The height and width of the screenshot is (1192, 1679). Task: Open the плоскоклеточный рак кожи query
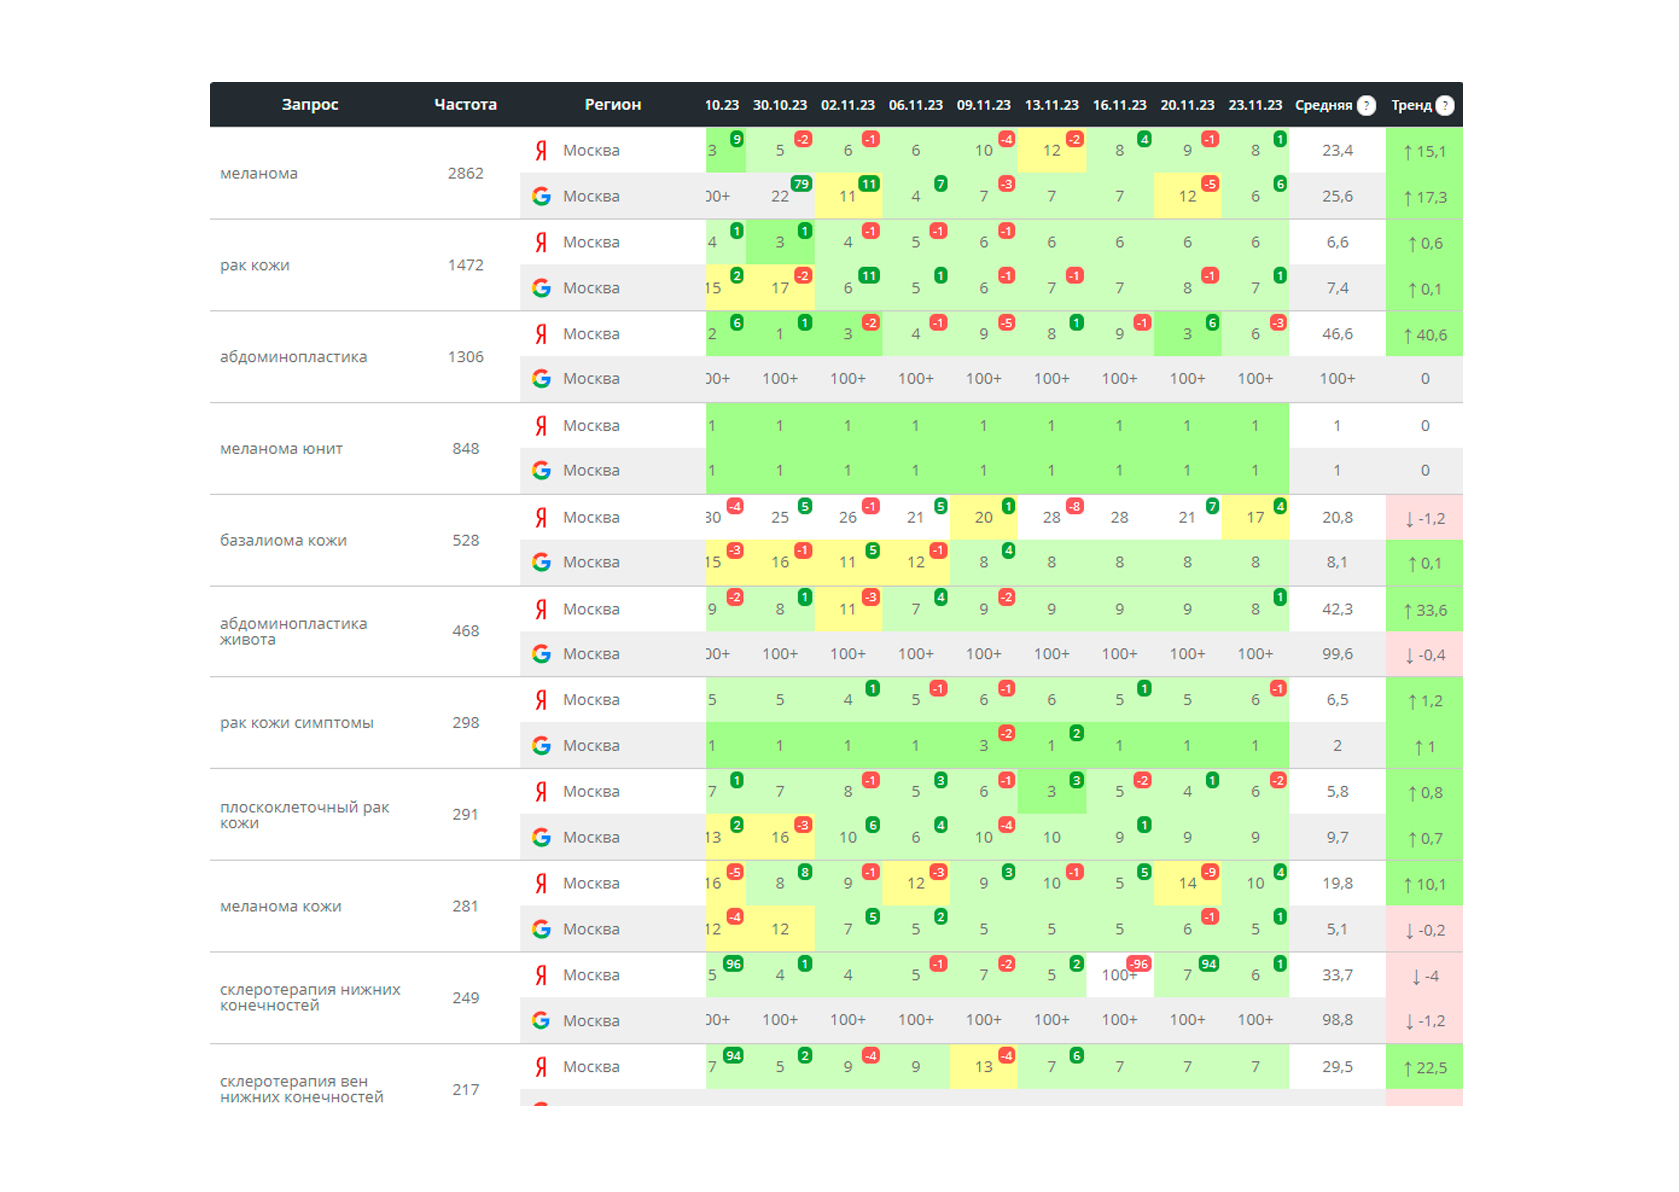[304, 815]
